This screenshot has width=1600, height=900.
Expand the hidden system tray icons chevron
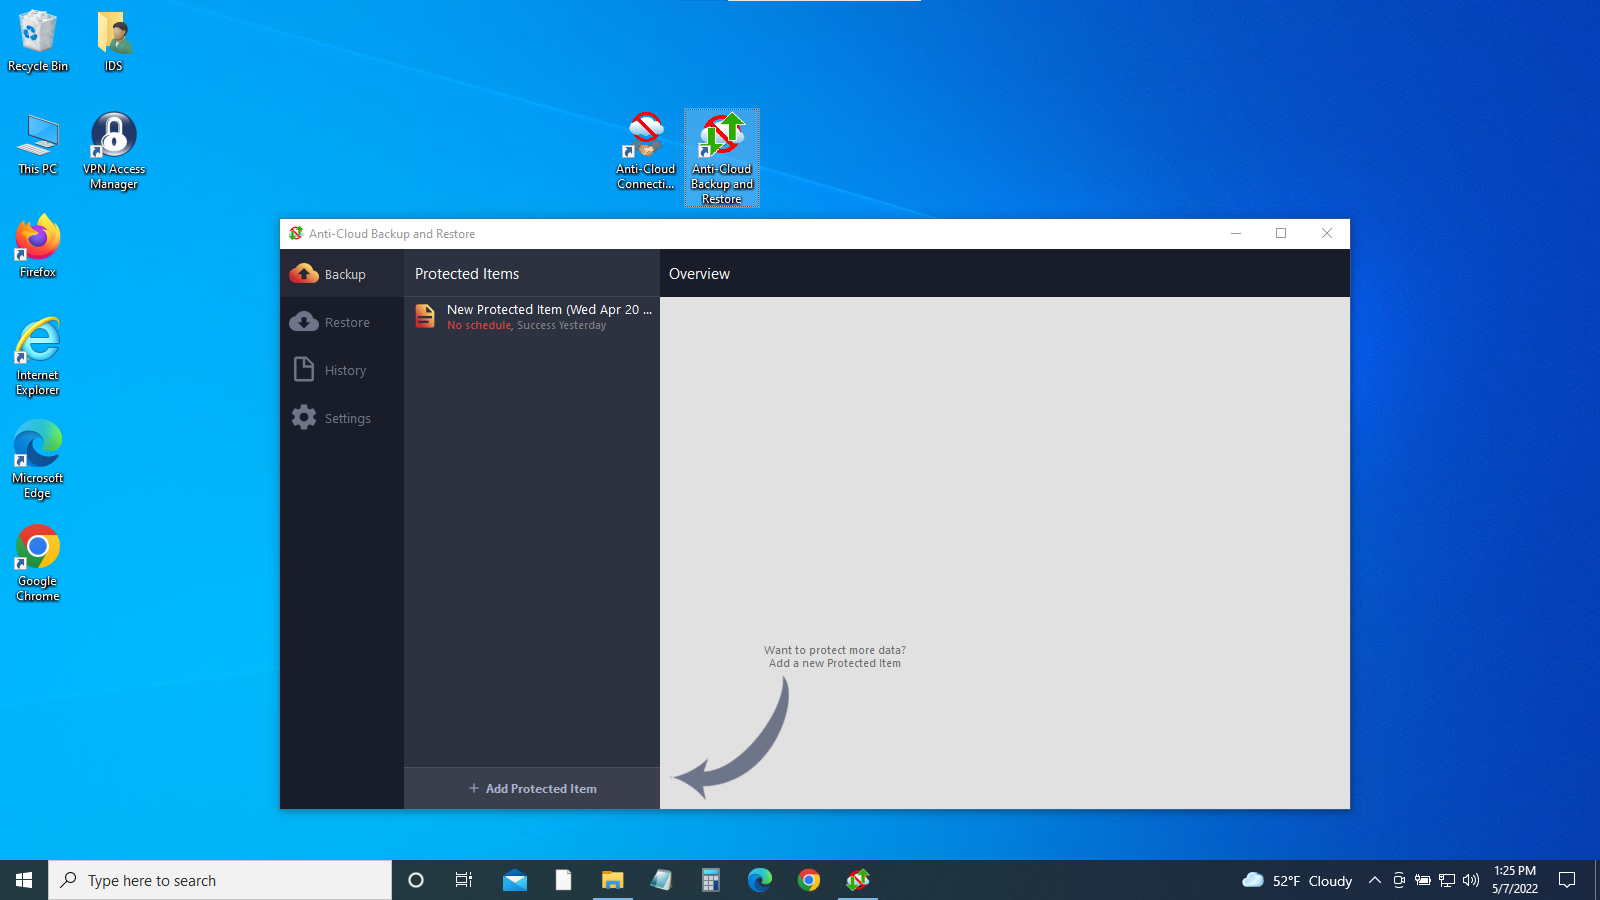[x=1375, y=880]
